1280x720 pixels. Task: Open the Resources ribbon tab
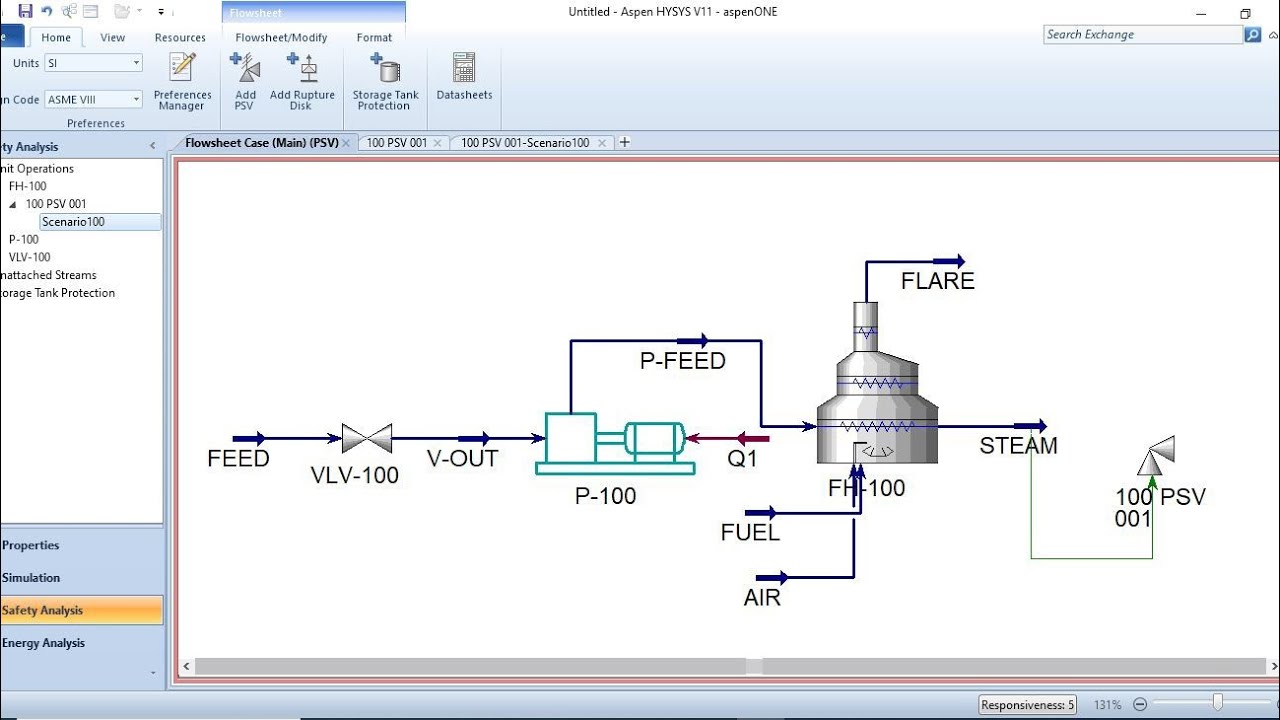pyautogui.click(x=180, y=37)
